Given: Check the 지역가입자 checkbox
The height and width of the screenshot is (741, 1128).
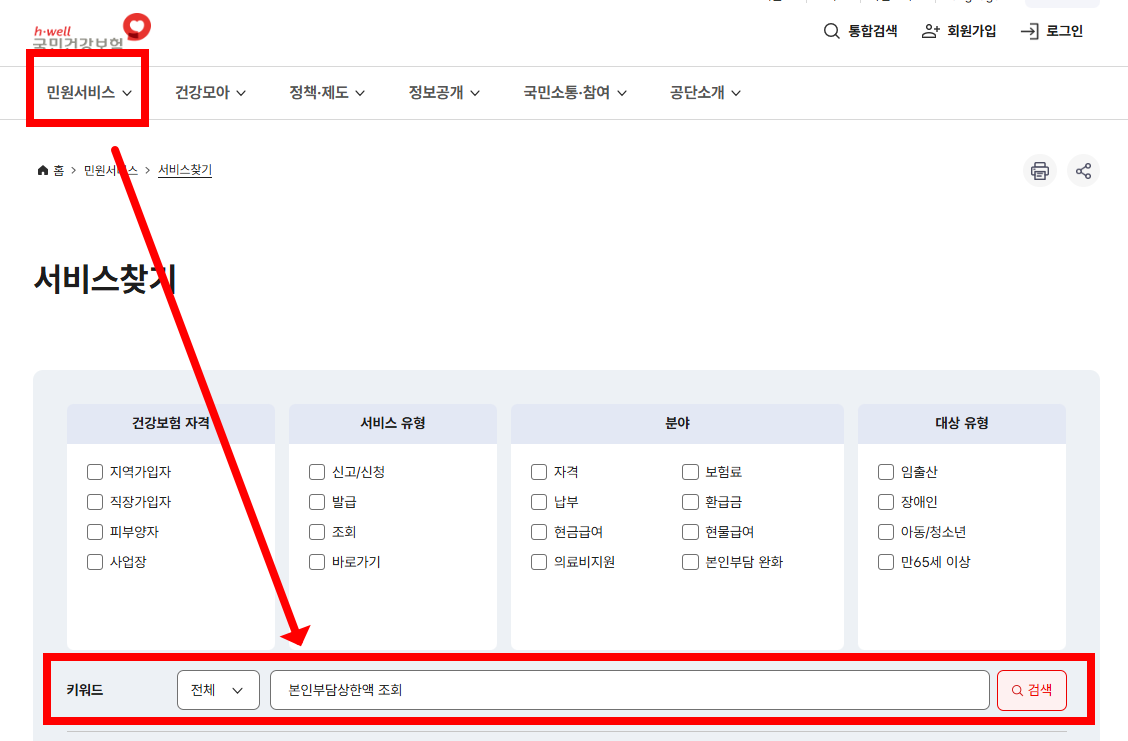Looking at the screenshot, I should (95, 471).
